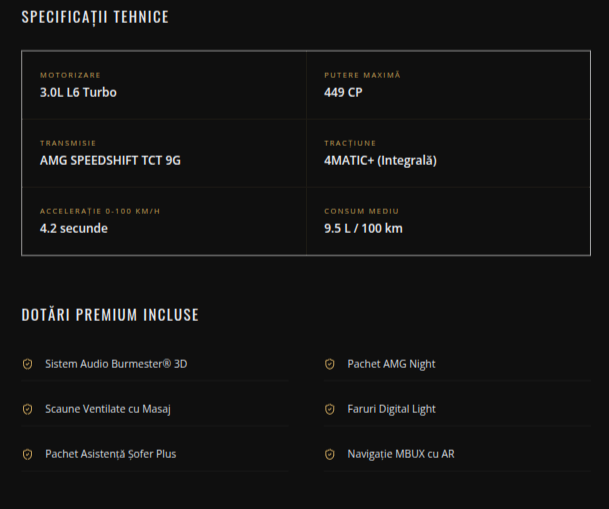This screenshot has height=509, width=609.
Task: Select the Sistem Audio Burmester 3D feature text
Action: (116, 364)
